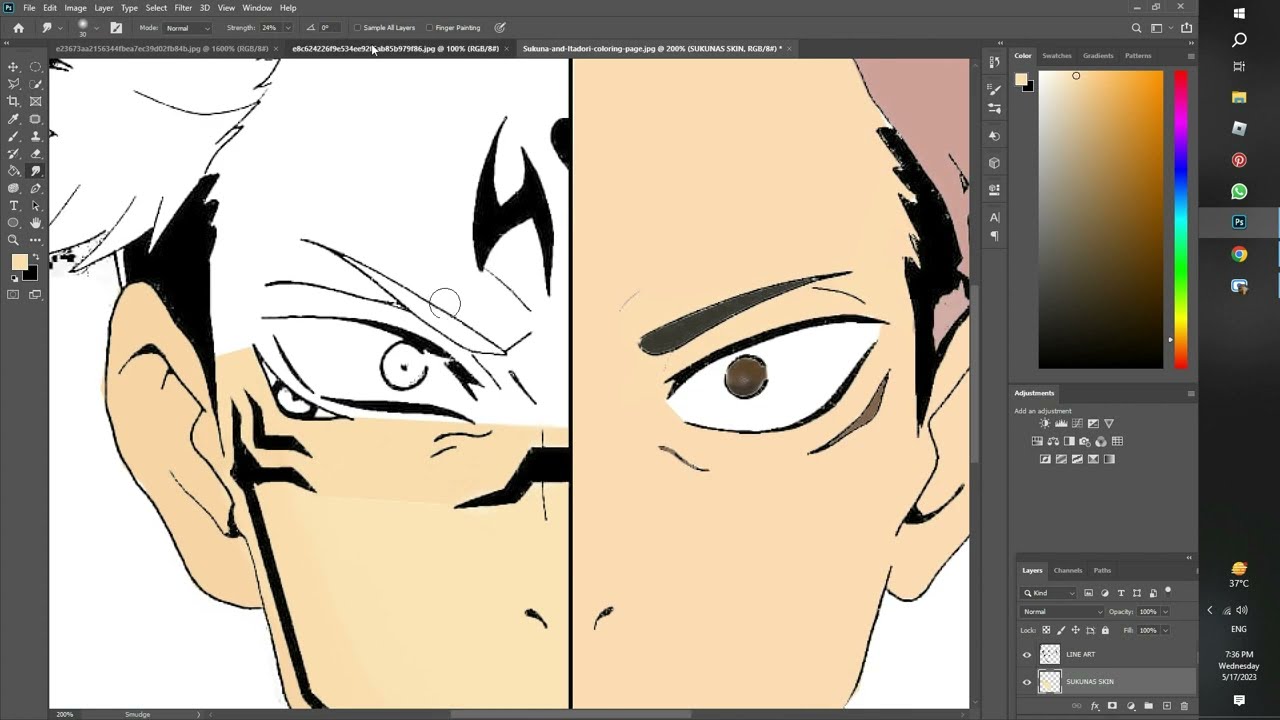Hide the SUKUNAS SKIN layer

coord(1027,682)
